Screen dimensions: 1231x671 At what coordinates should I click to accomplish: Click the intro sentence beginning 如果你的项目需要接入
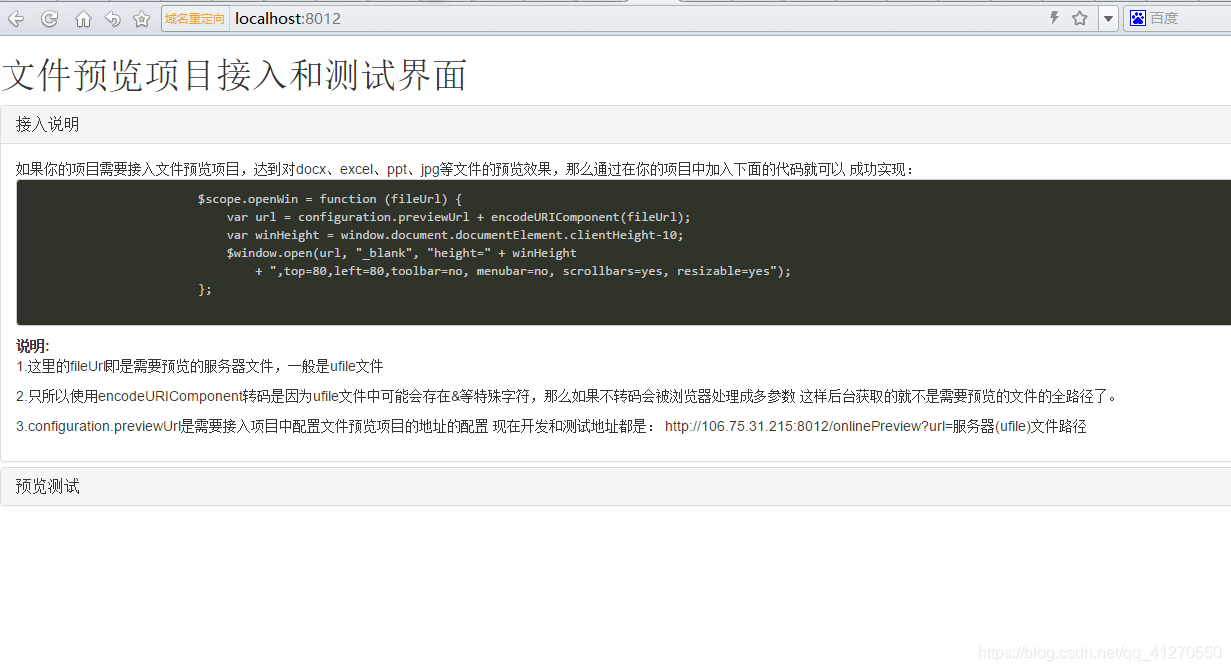pos(465,169)
